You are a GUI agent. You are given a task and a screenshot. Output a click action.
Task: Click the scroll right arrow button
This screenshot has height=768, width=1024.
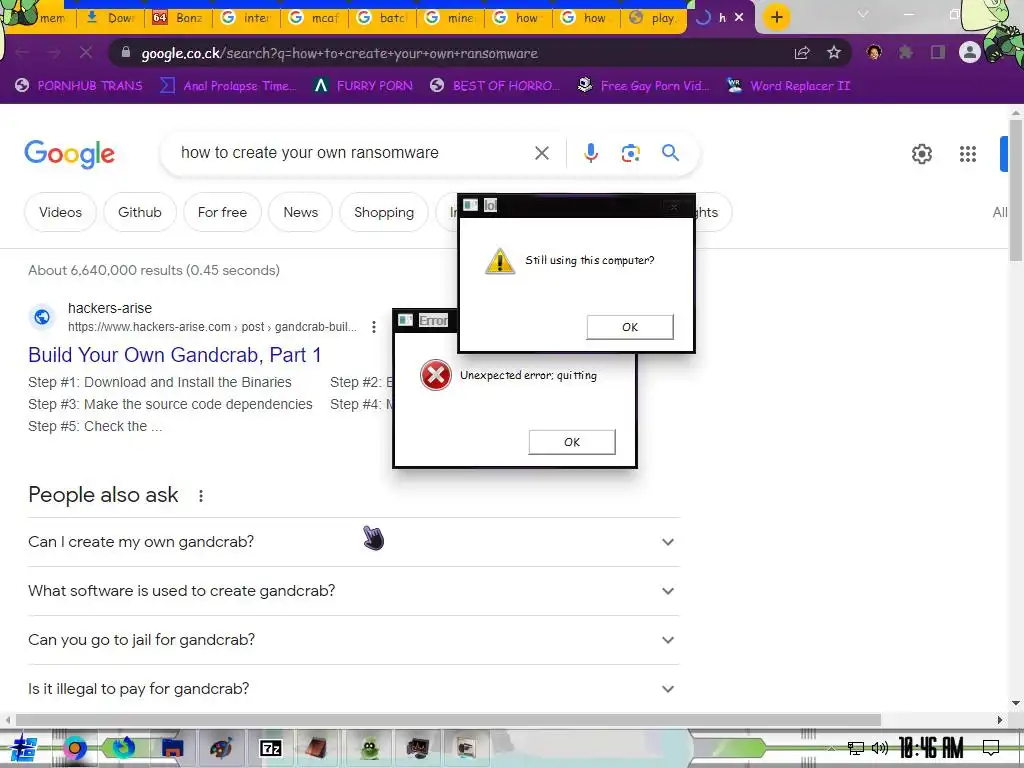click(x=1000, y=720)
